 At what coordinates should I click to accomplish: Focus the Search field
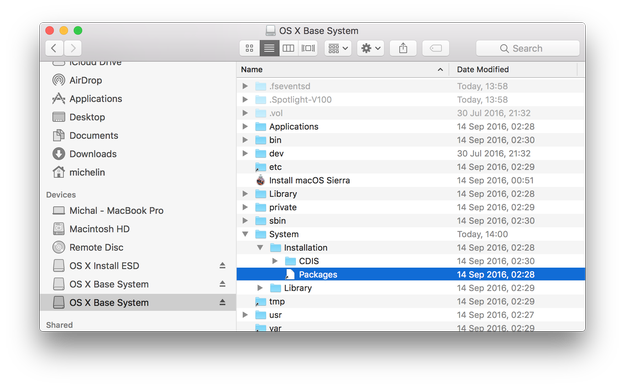tap(527, 48)
